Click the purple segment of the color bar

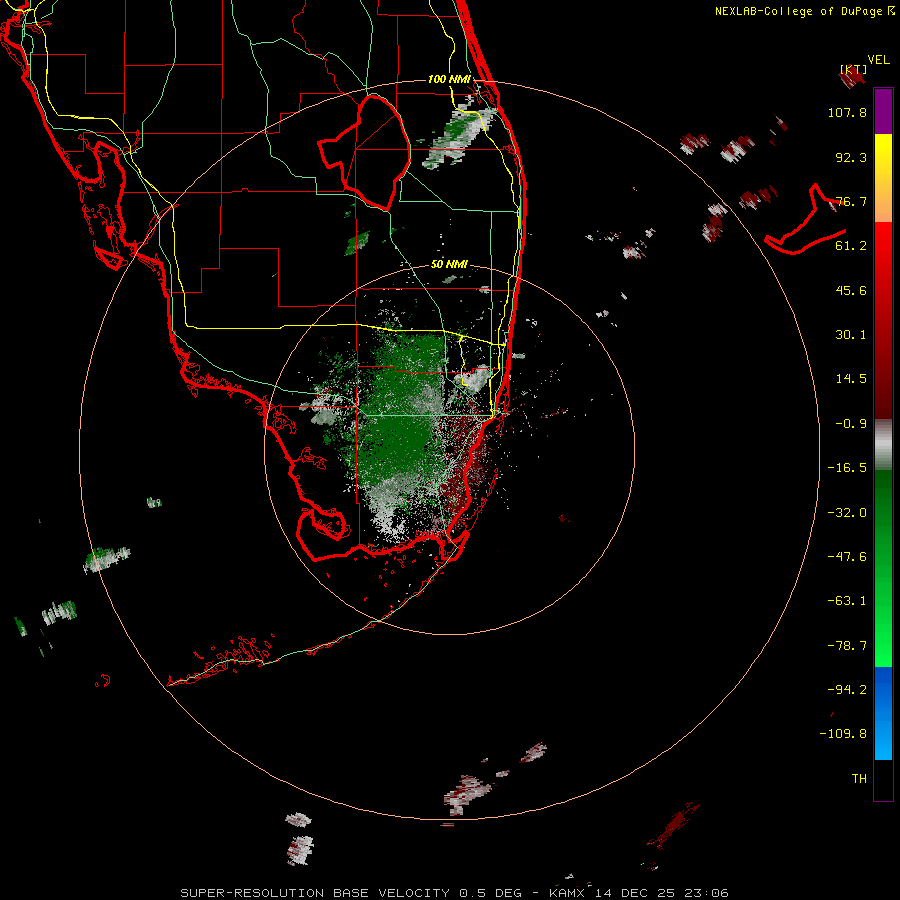(883, 111)
